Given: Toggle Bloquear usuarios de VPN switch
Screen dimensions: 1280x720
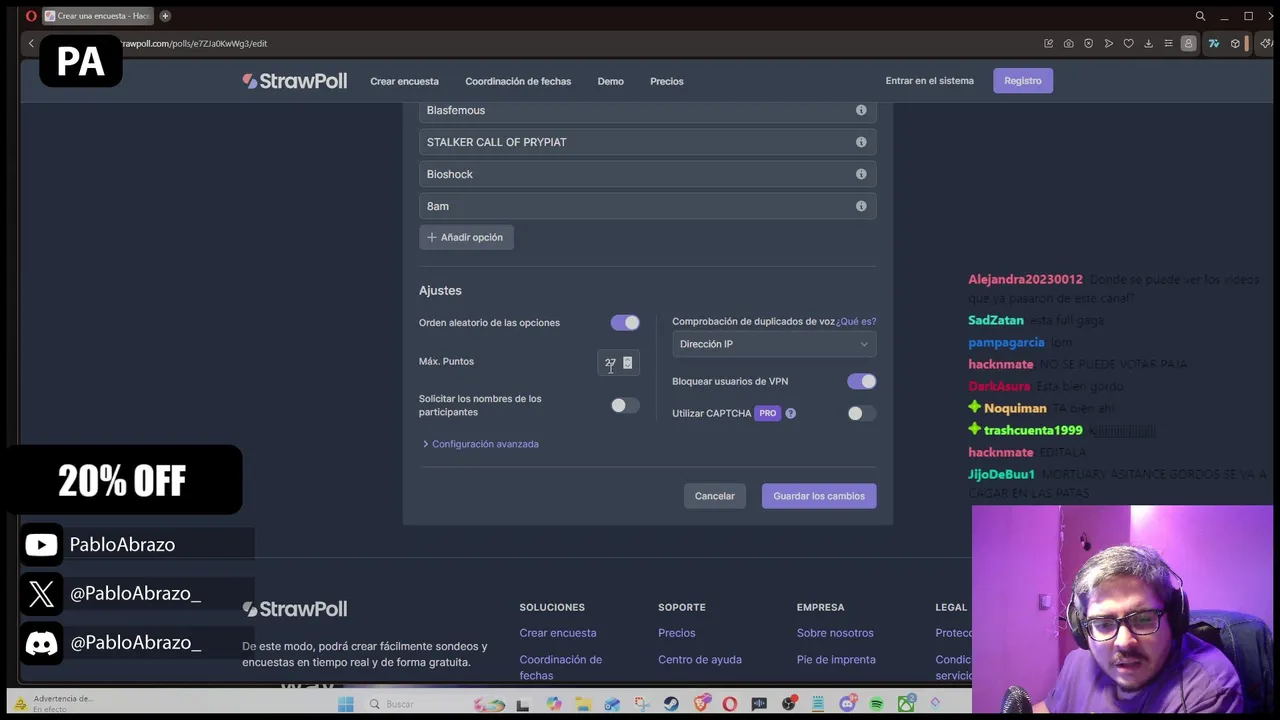Looking at the screenshot, I should point(861,381).
